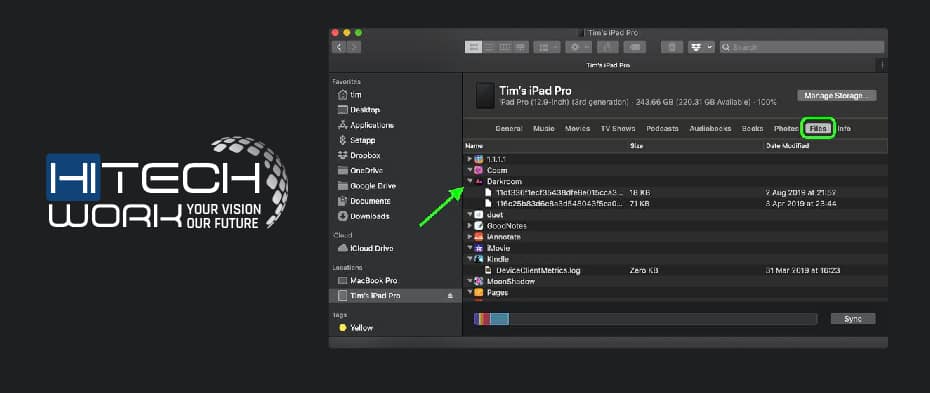The image size is (930, 393).
Task: Select MacBook Pro under Locations
Action: point(367,280)
